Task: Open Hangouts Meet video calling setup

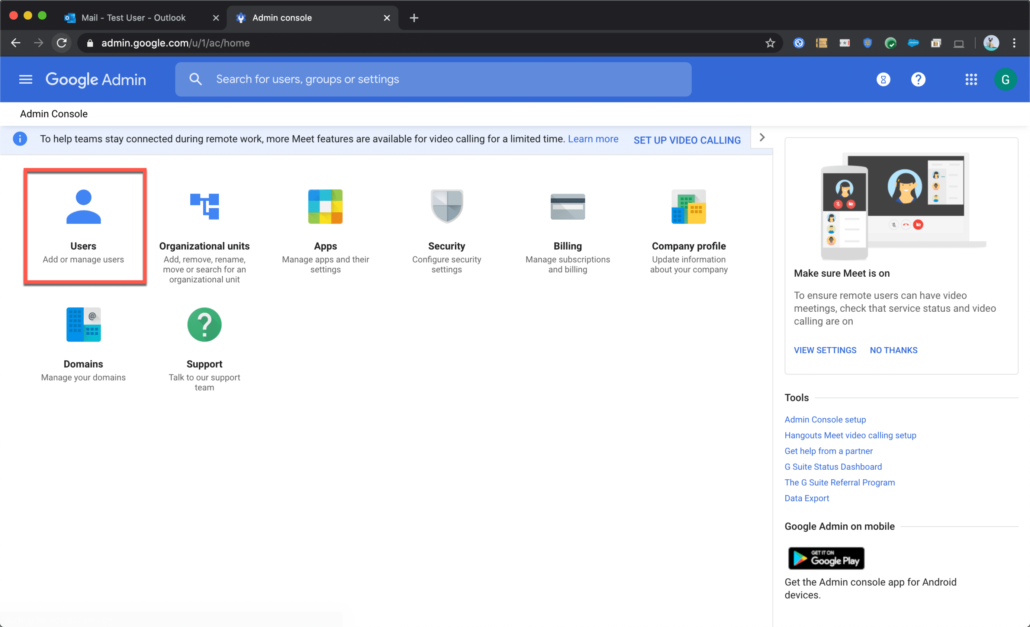Action: point(850,435)
